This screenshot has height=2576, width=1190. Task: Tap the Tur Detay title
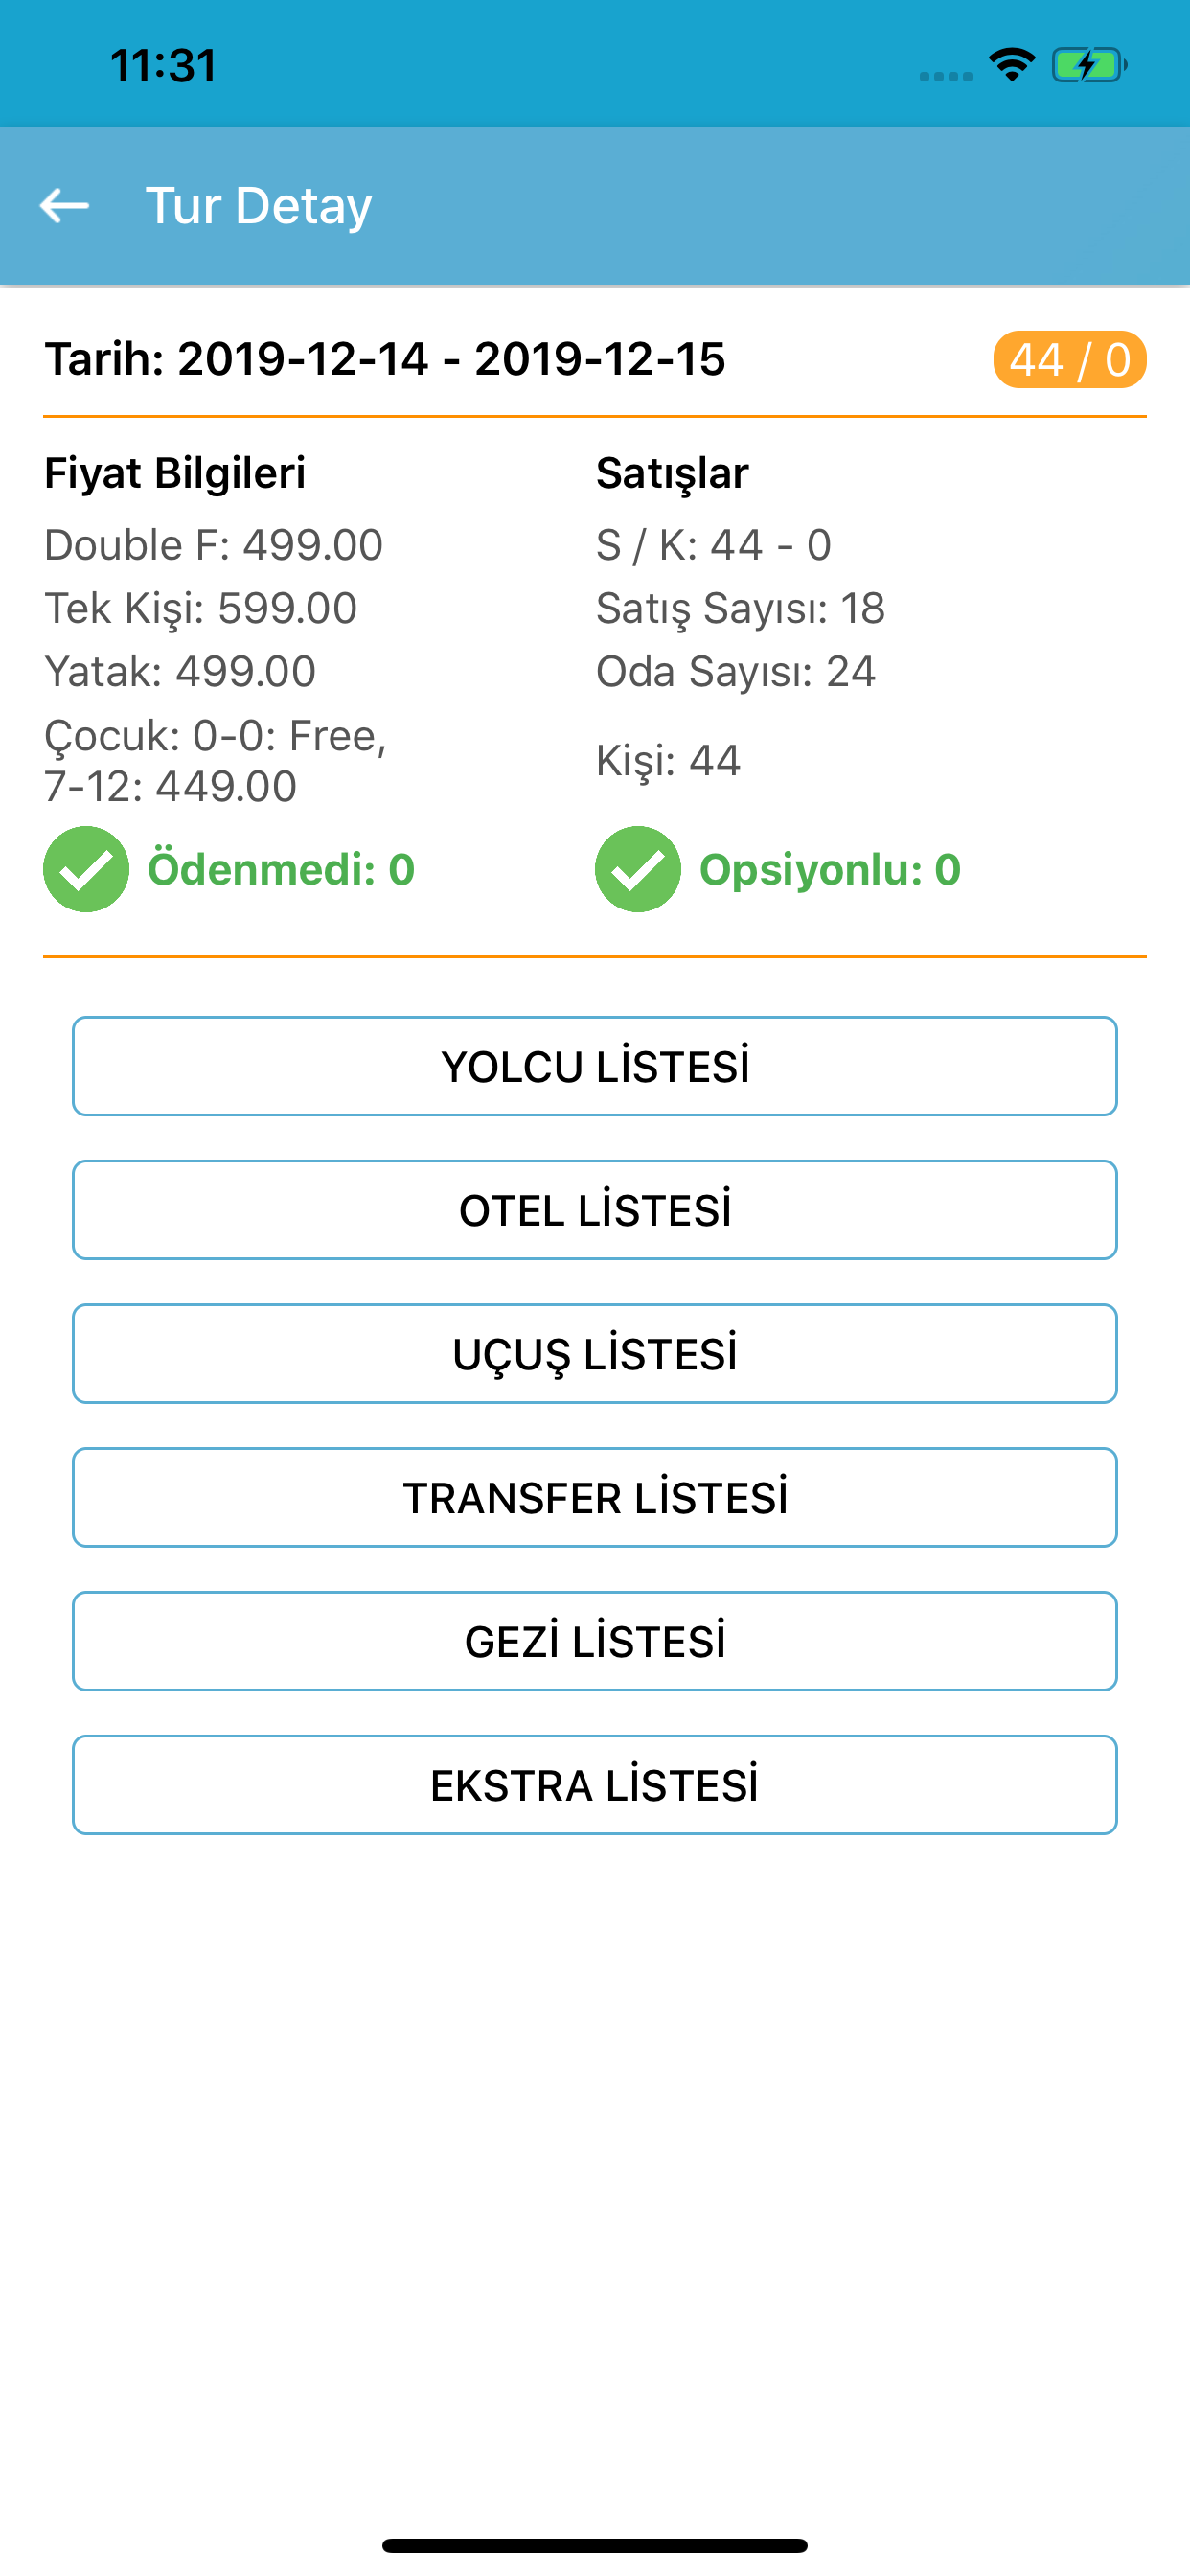pos(259,206)
